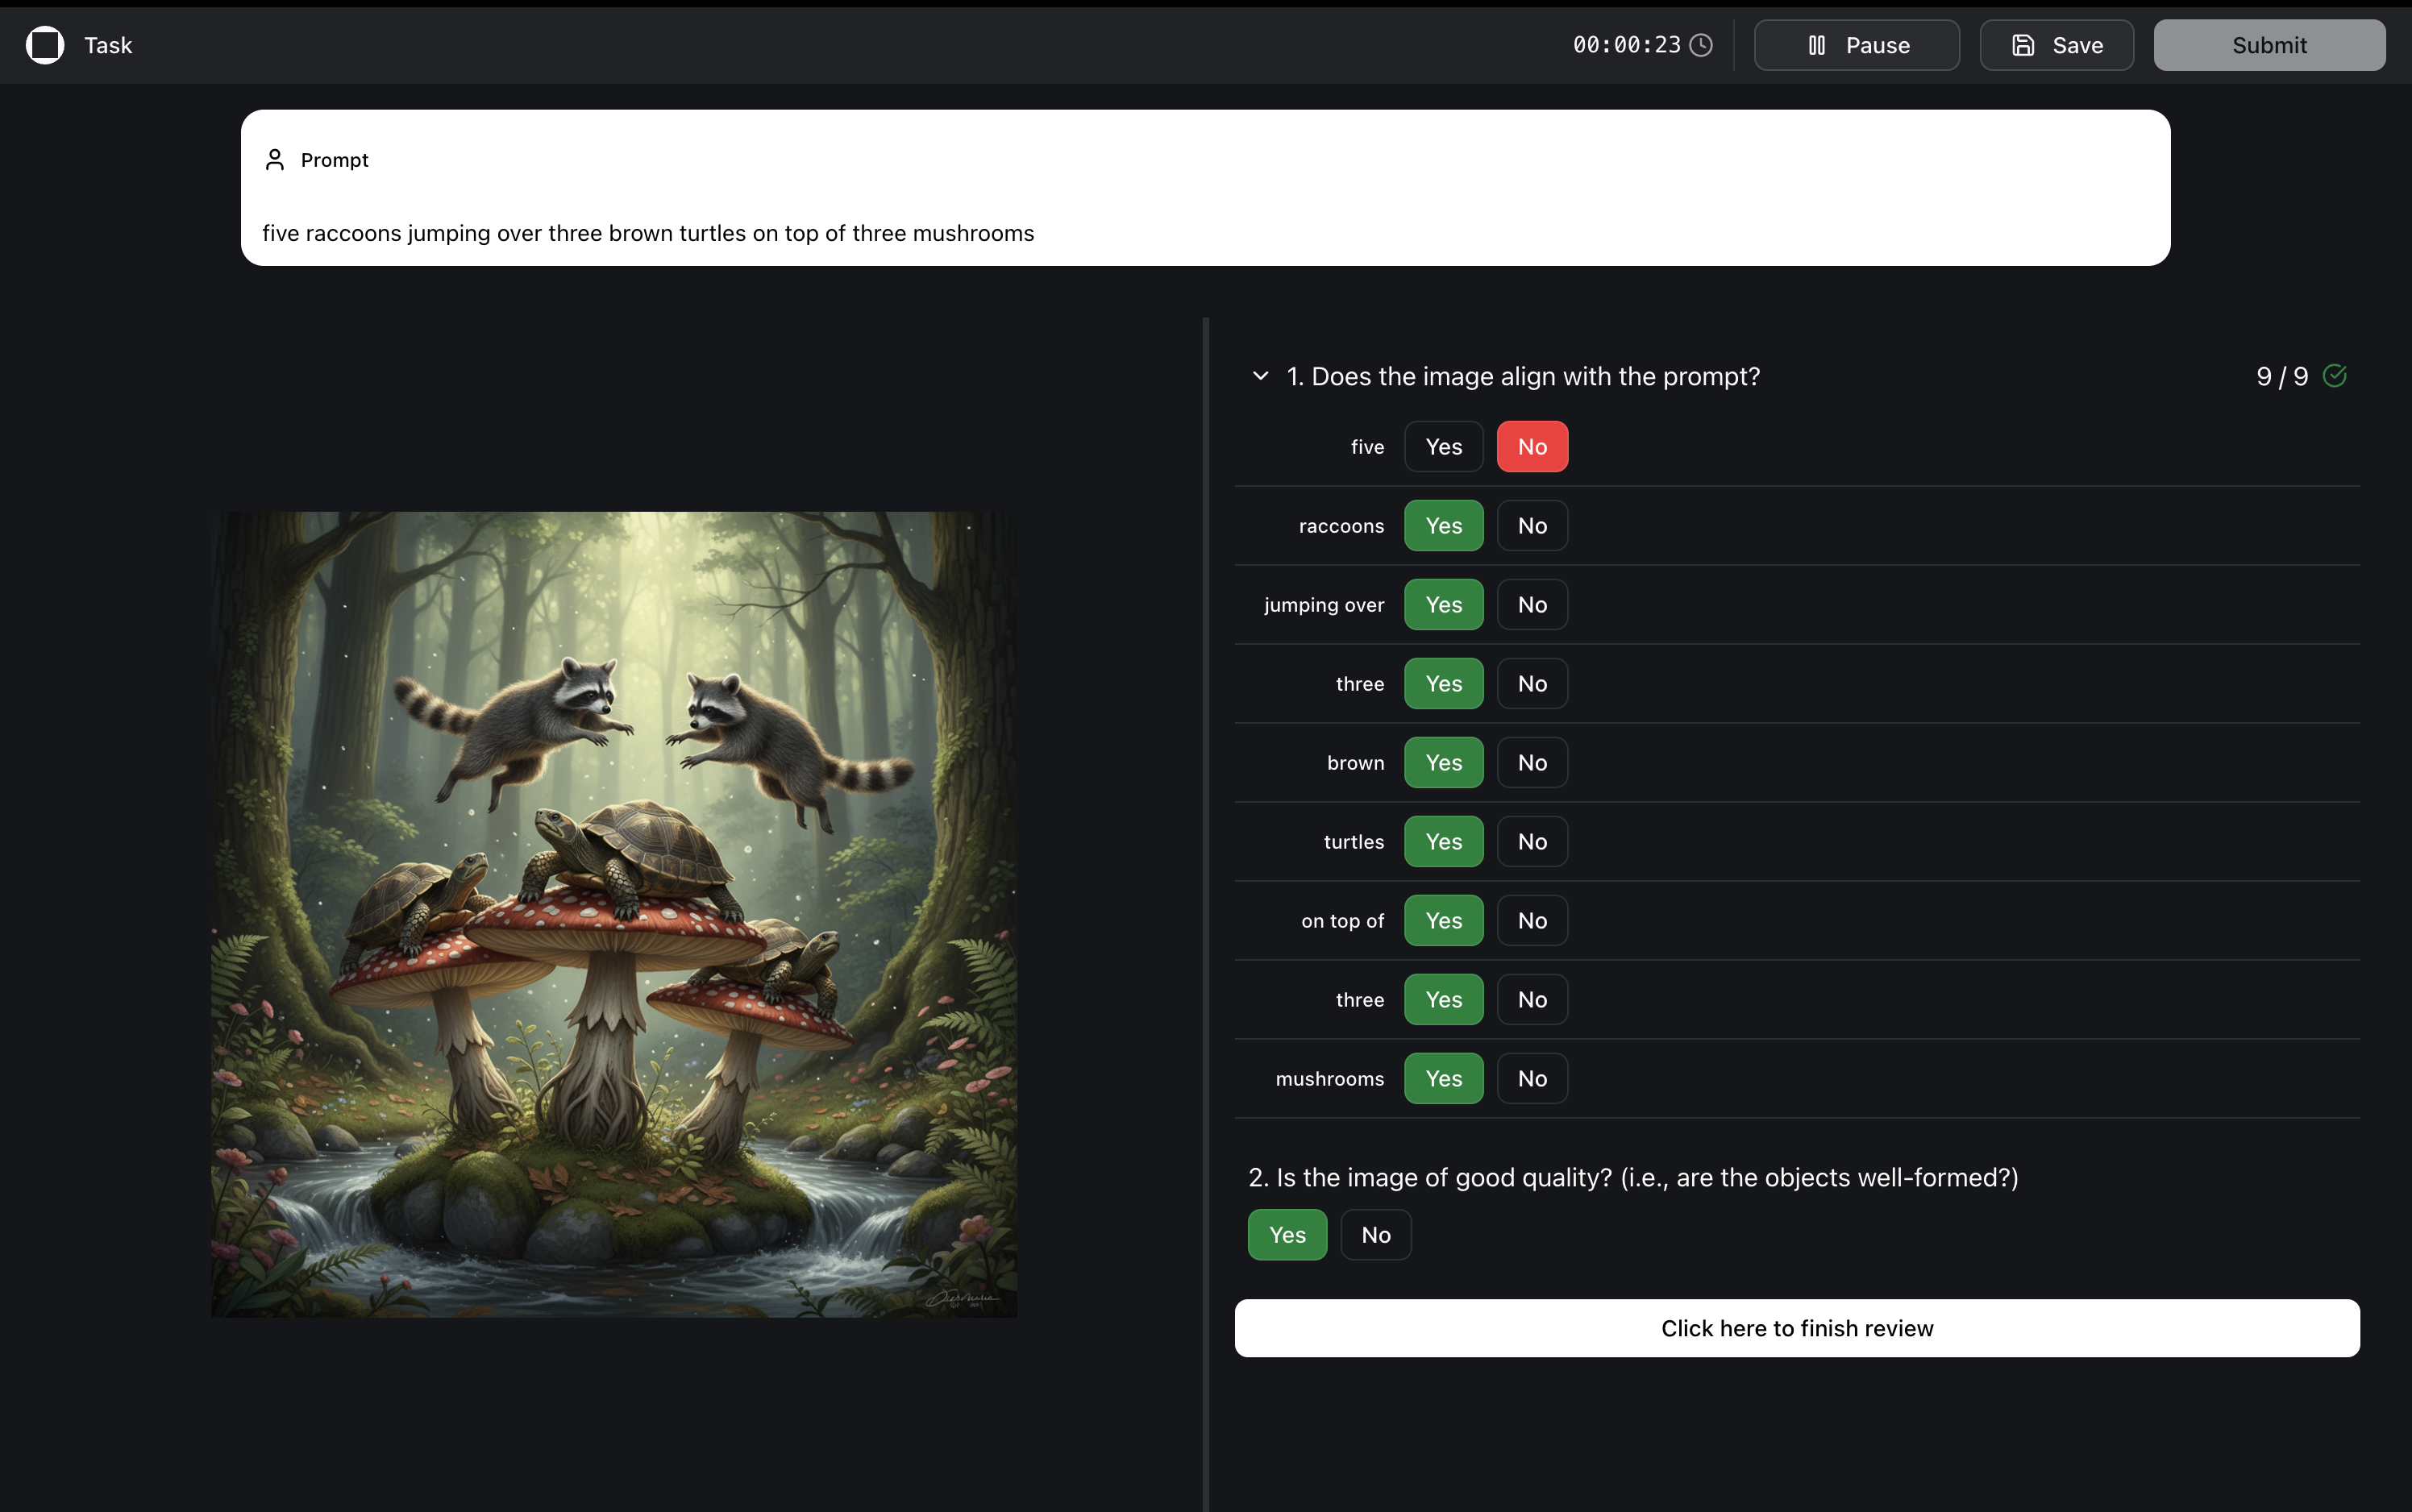The width and height of the screenshot is (2412, 1512).
Task: Click the Yes button for question 2
Action: [1287, 1235]
